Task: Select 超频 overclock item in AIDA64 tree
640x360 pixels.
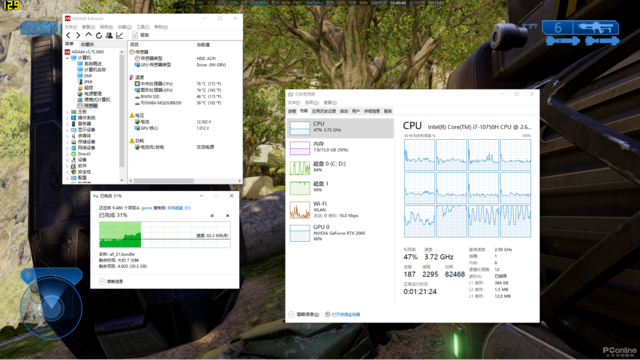Action: [85, 88]
